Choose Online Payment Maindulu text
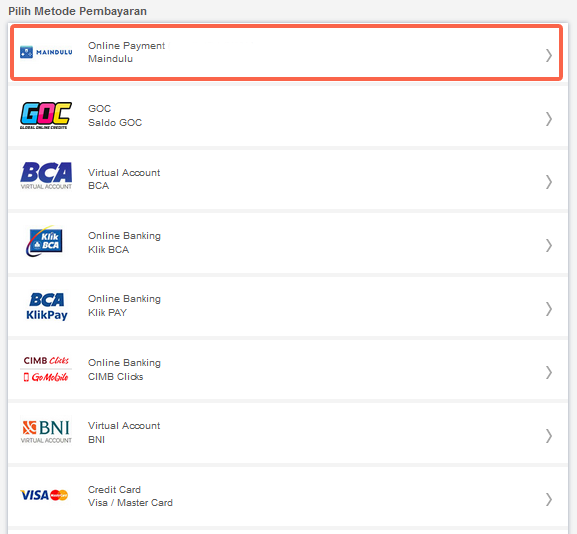 click(126, 52)
